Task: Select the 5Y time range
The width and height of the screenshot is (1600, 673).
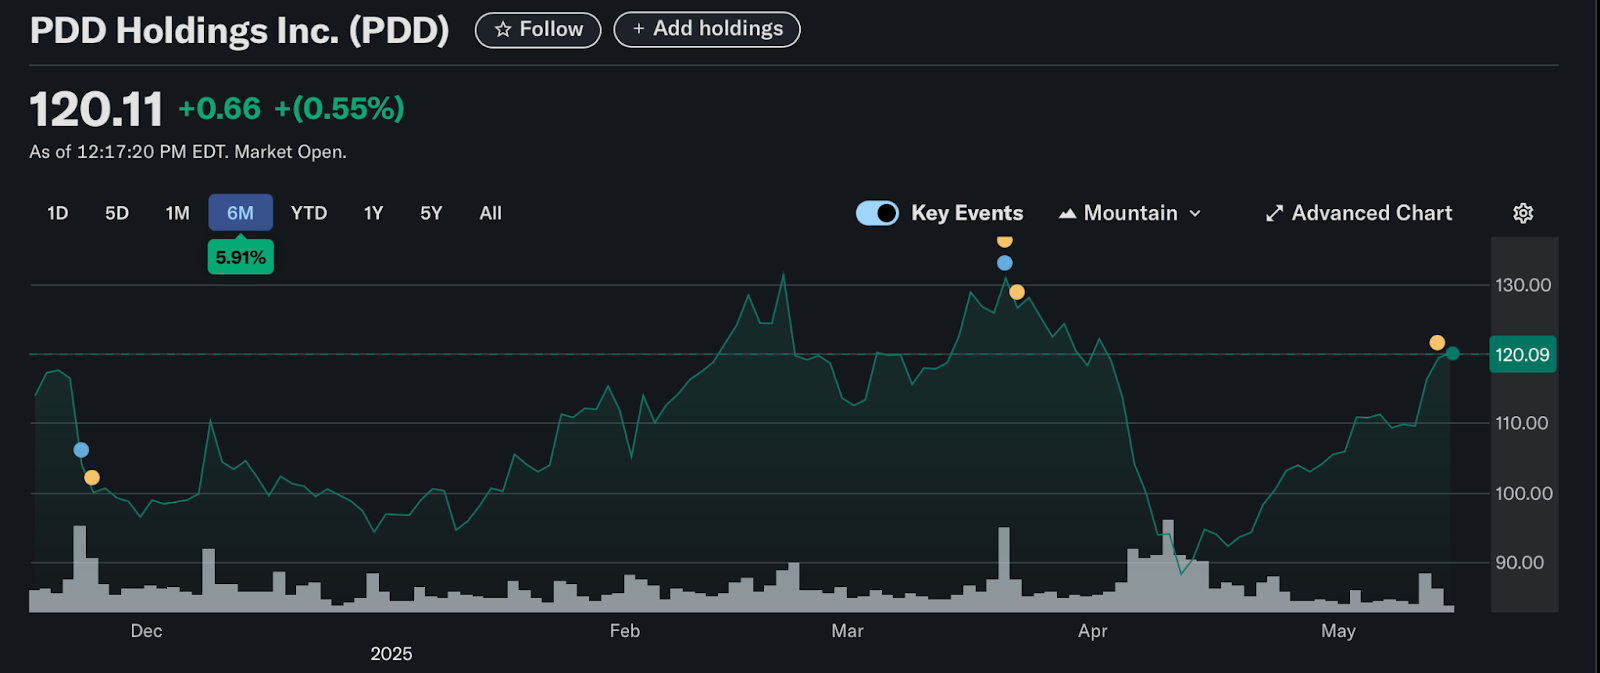Action: pyautogui.click(x=431, y=213)
